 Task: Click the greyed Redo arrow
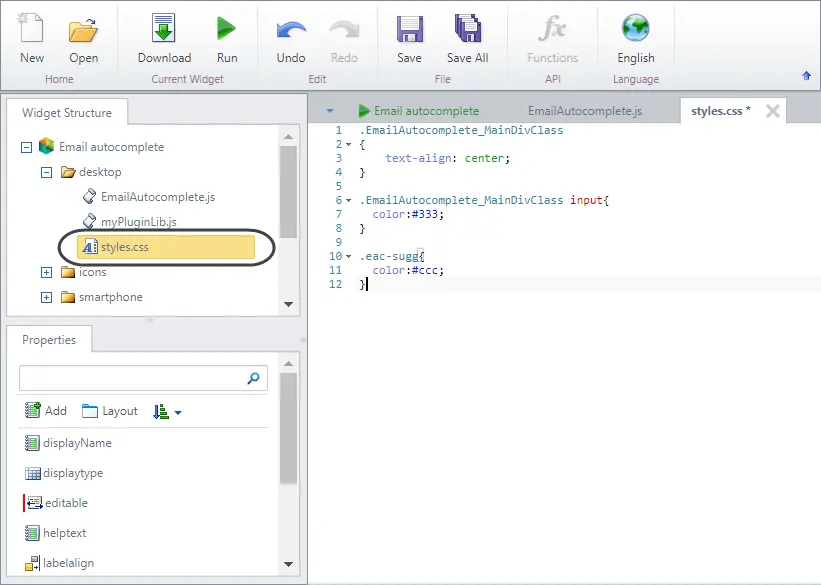point(344,30)
